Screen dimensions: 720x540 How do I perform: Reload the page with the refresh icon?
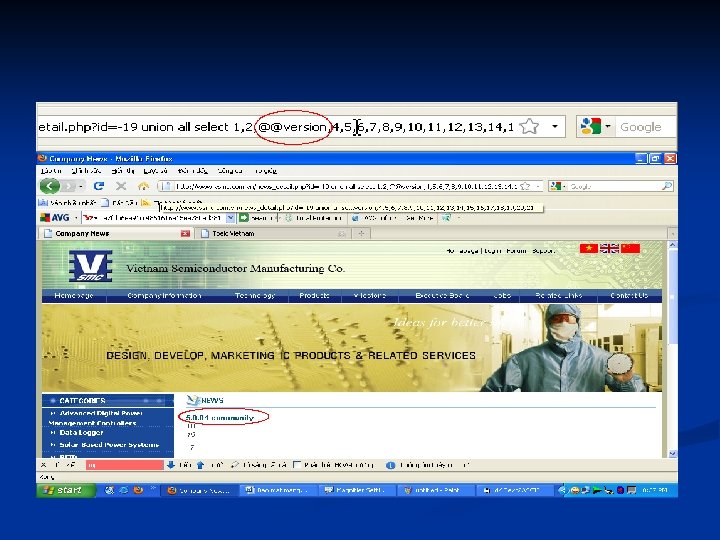point(98,186)
